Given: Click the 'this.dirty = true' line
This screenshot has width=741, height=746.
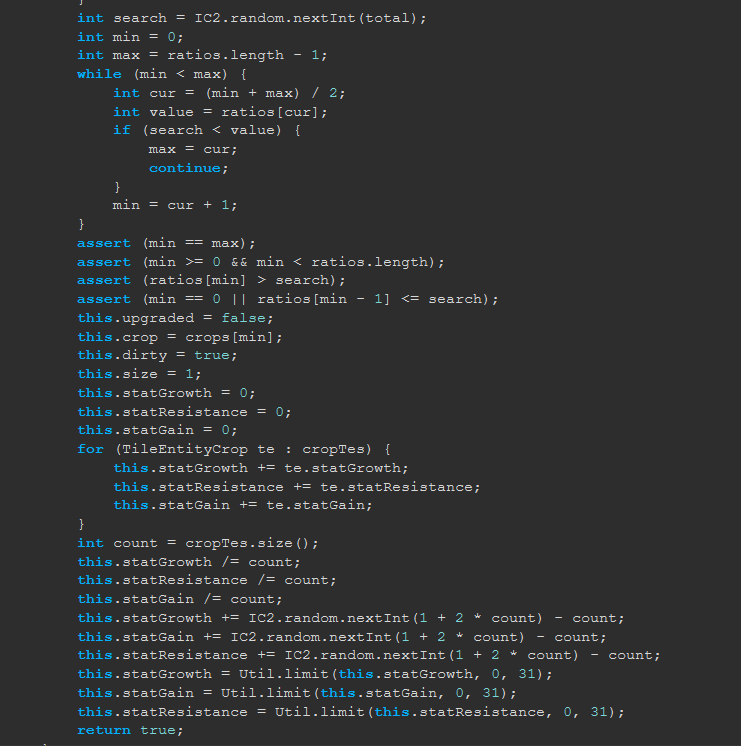Looking at the screenshot, I should pos(157,355).
